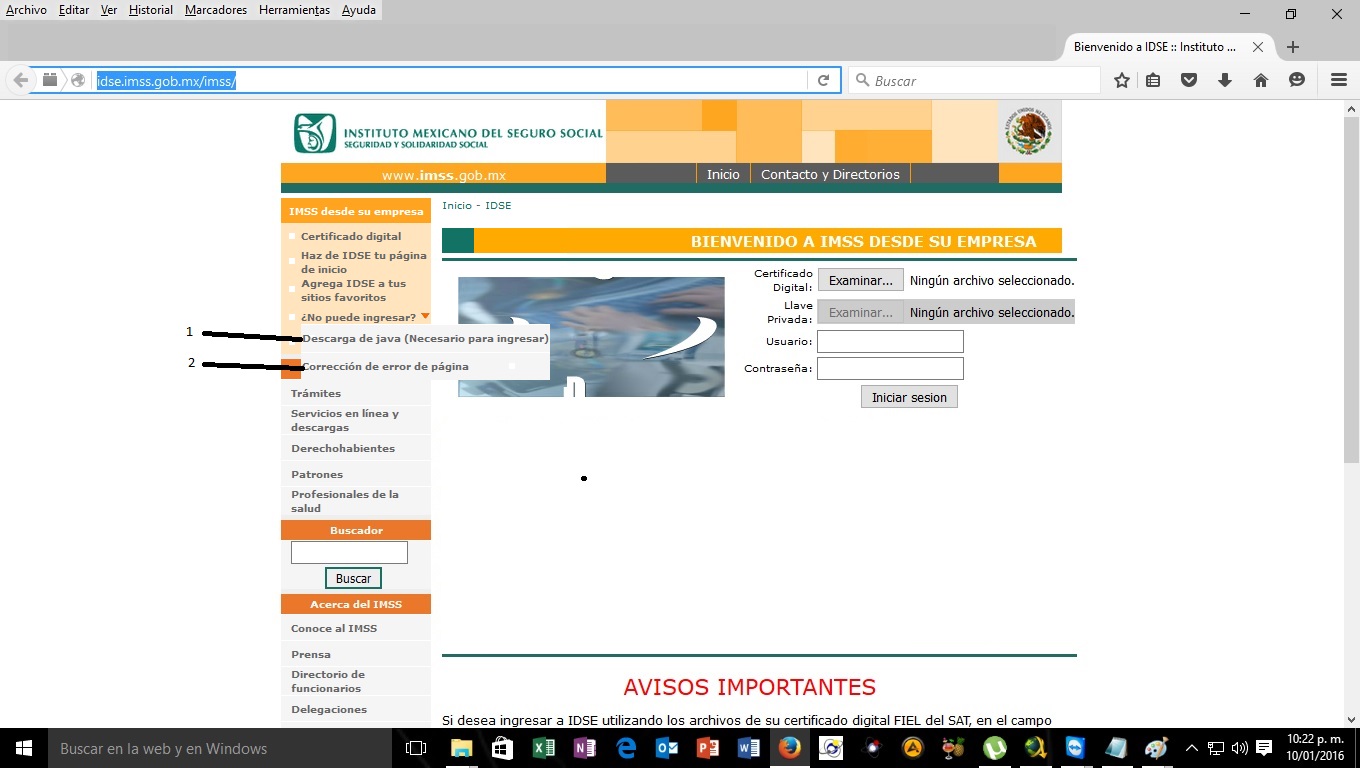Open the Prensa sidebar link
1360x768 pixels.
point(311,654)
